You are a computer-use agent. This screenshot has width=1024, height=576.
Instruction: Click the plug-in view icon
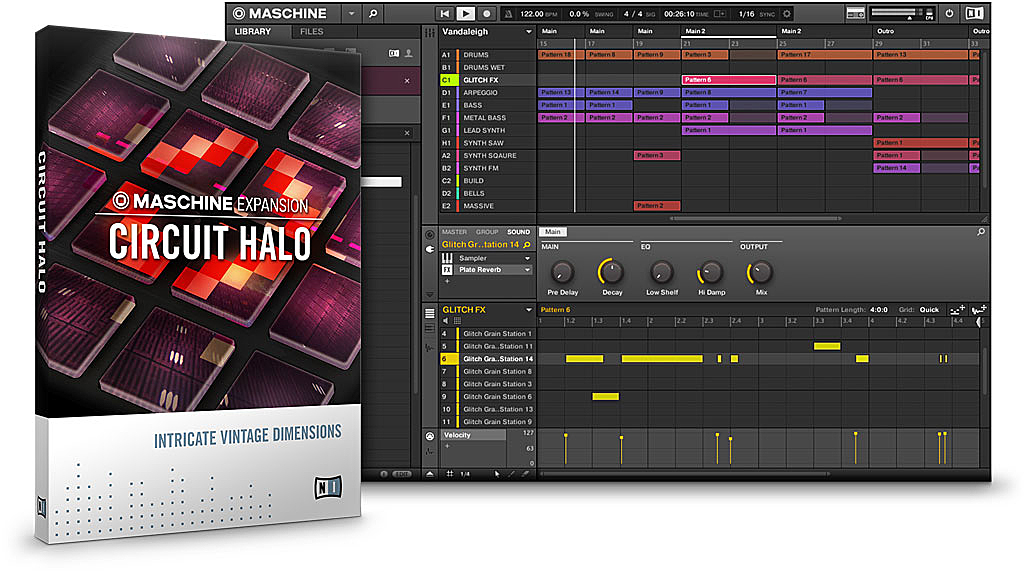(x=430, y=249)
